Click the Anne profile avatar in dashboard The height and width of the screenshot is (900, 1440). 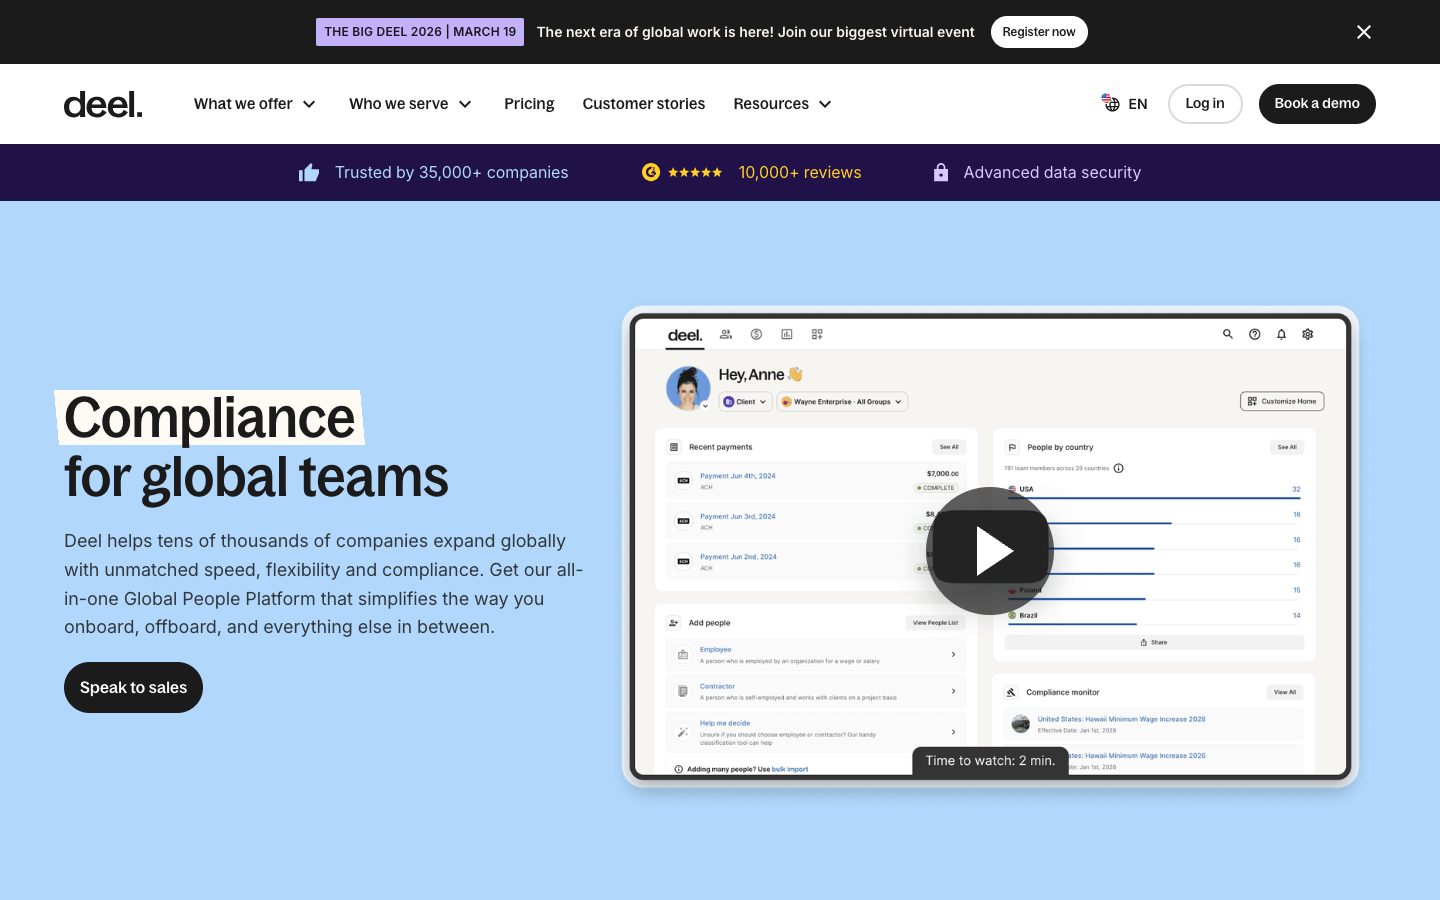pyautogui.click(x=688, y=388)
